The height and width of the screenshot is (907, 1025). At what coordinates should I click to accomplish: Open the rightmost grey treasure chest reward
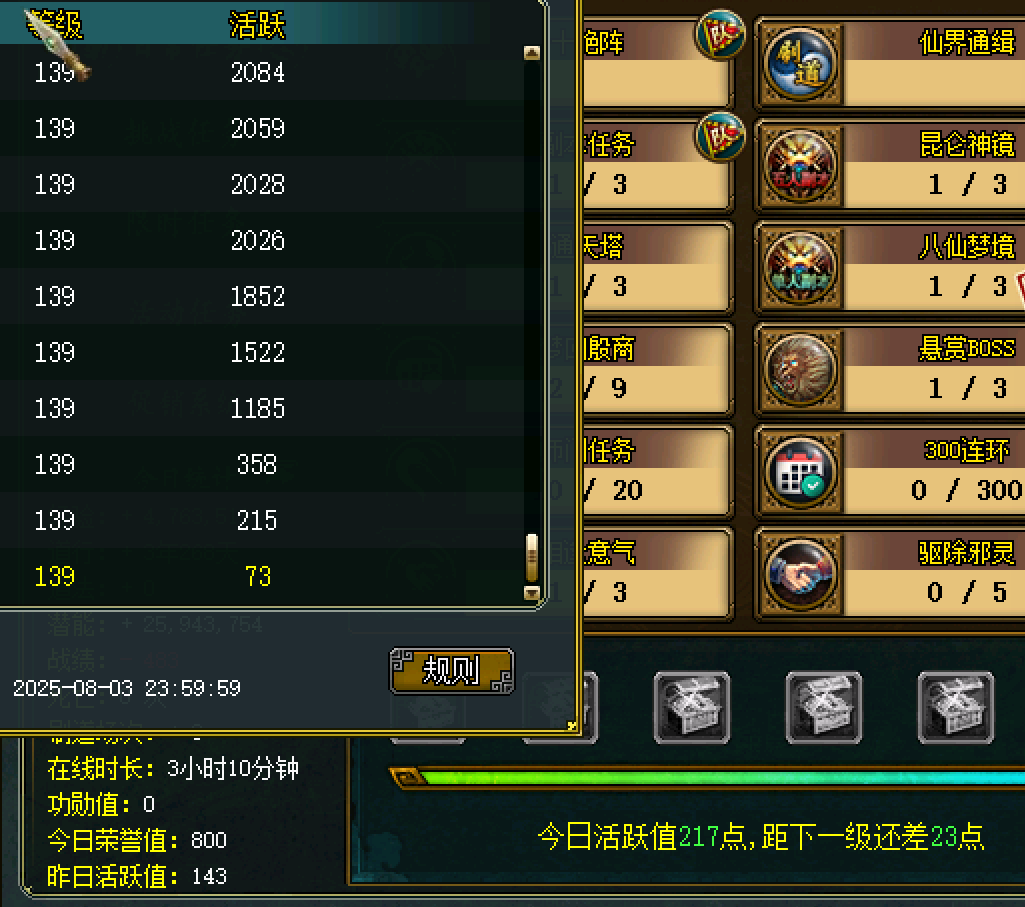(x=956, y=708)
